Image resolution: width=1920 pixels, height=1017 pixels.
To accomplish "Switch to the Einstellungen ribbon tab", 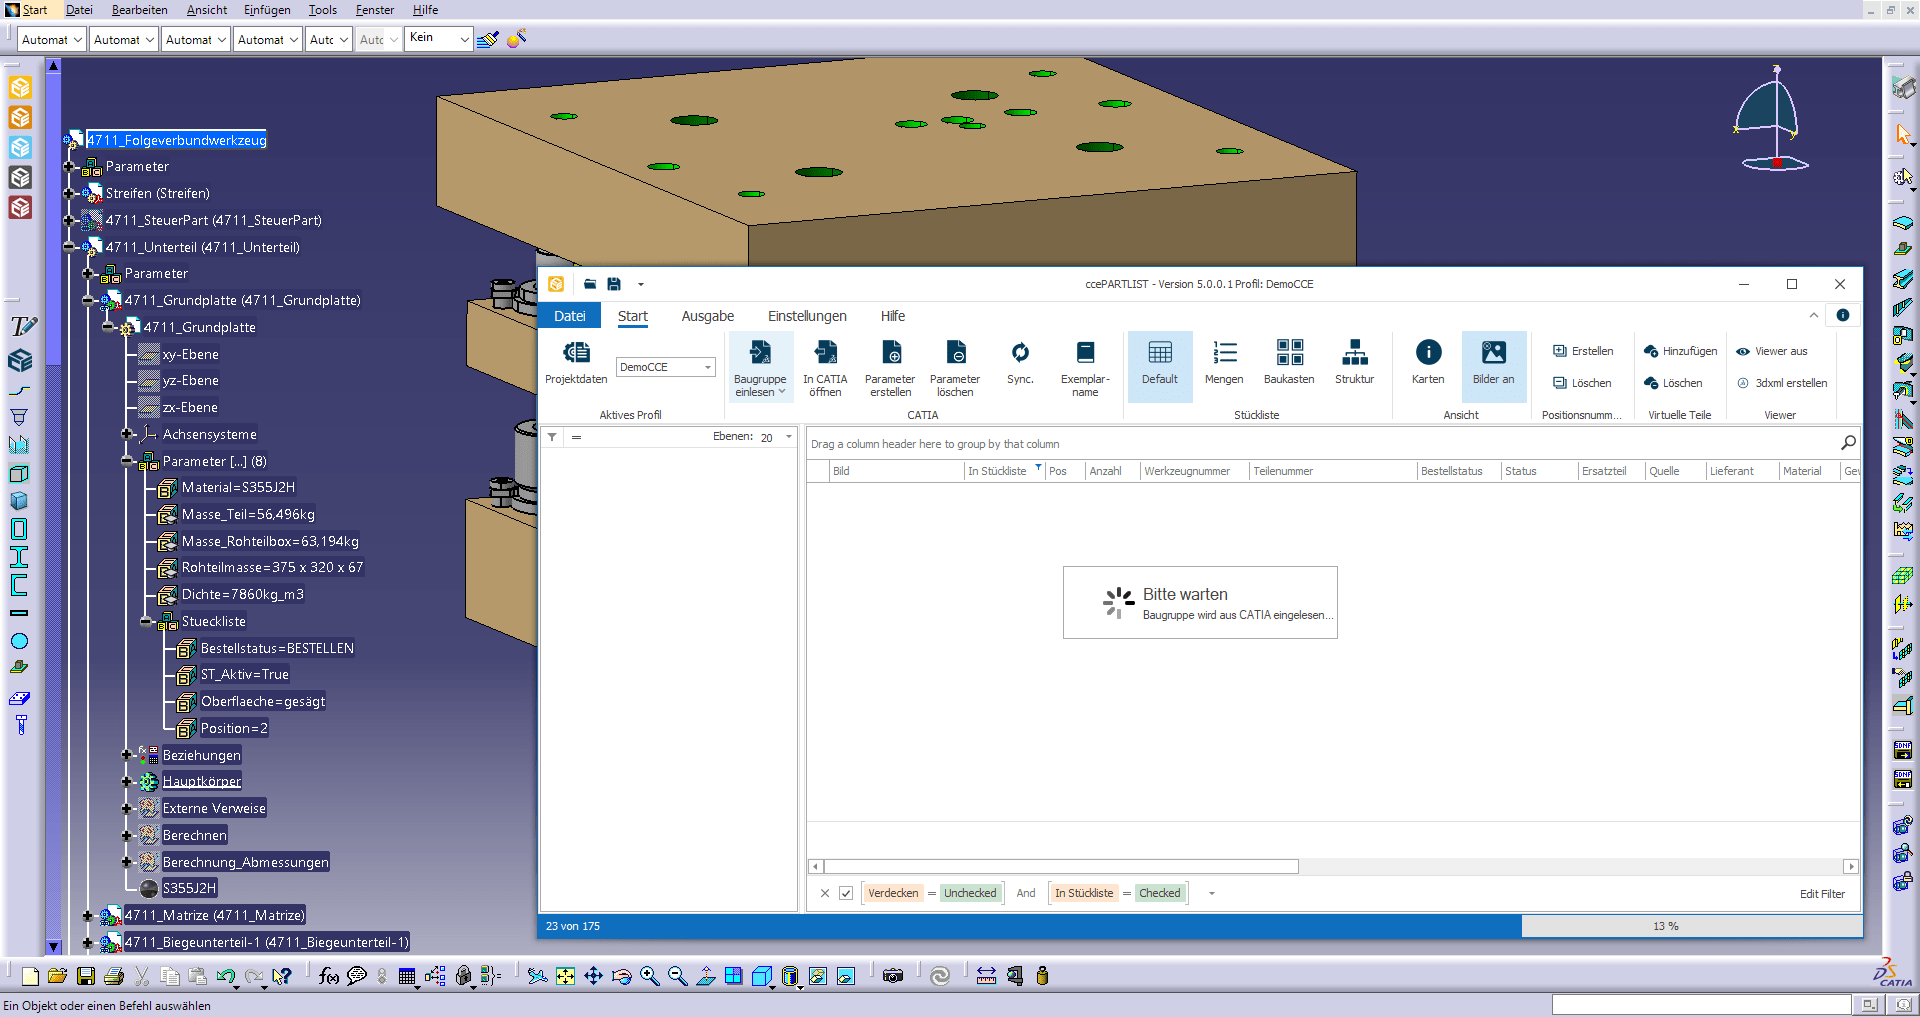I will [x=807, y=316].
